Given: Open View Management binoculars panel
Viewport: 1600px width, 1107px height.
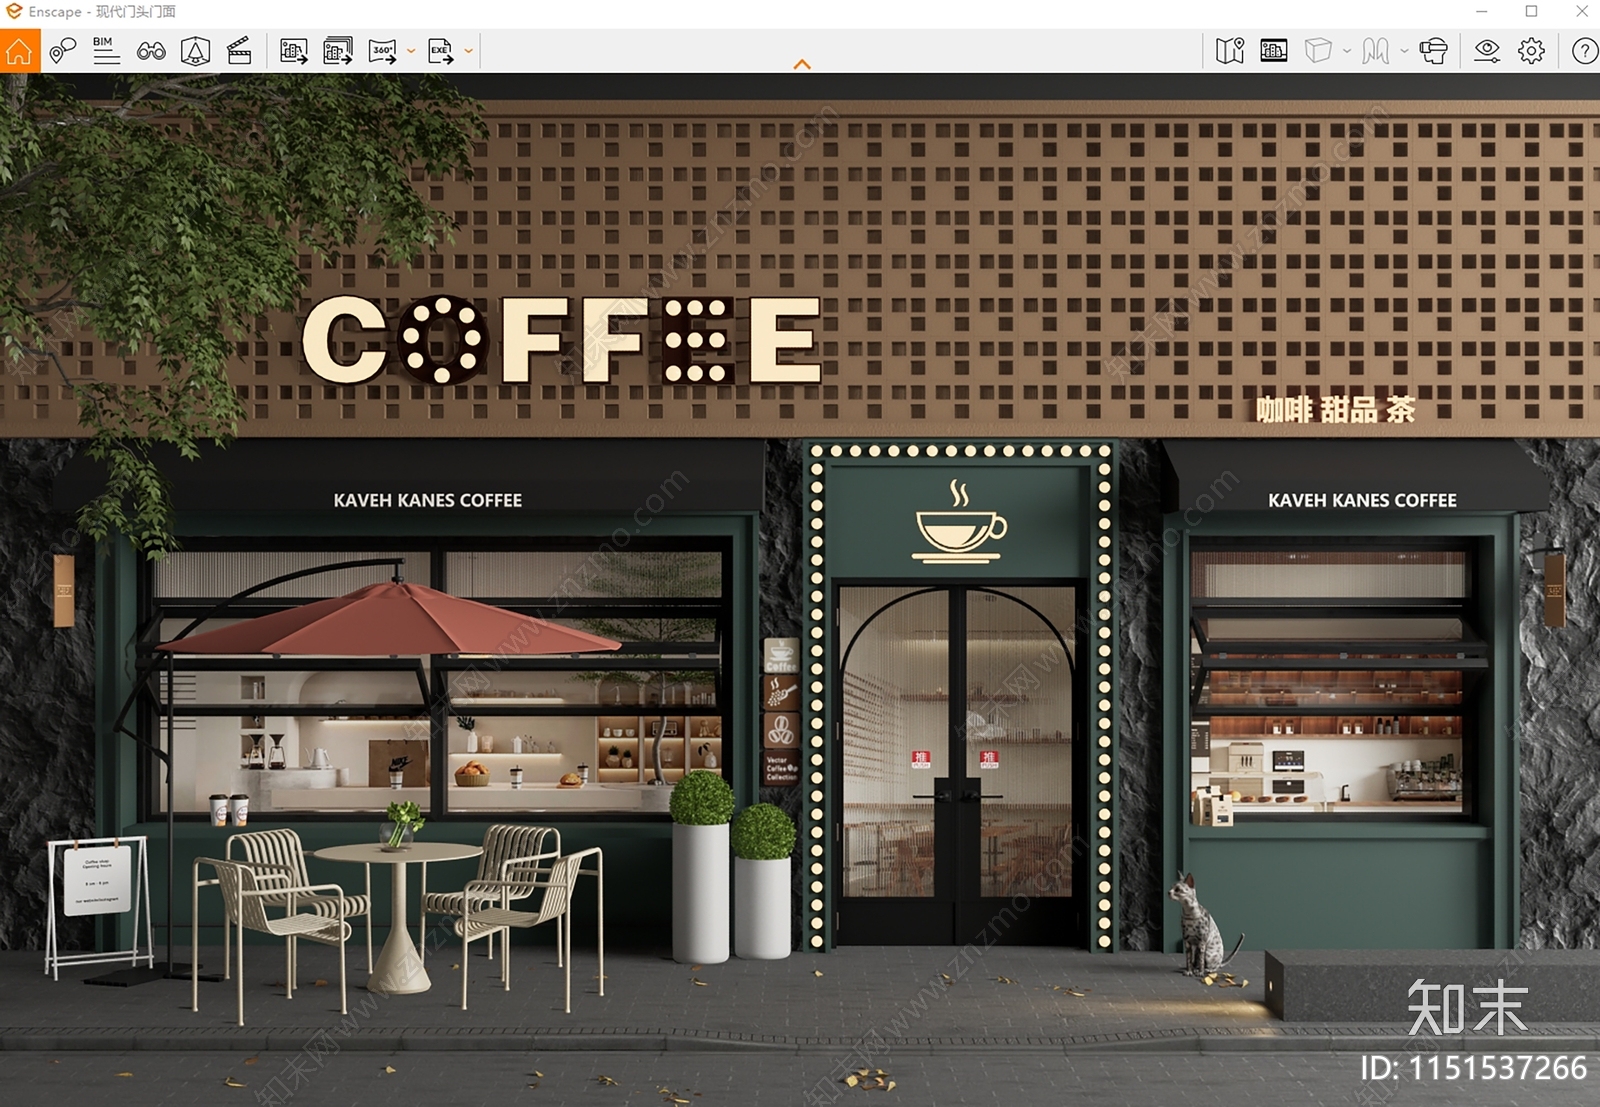Looking at the screenshot, I should click(x=151, y=51).
